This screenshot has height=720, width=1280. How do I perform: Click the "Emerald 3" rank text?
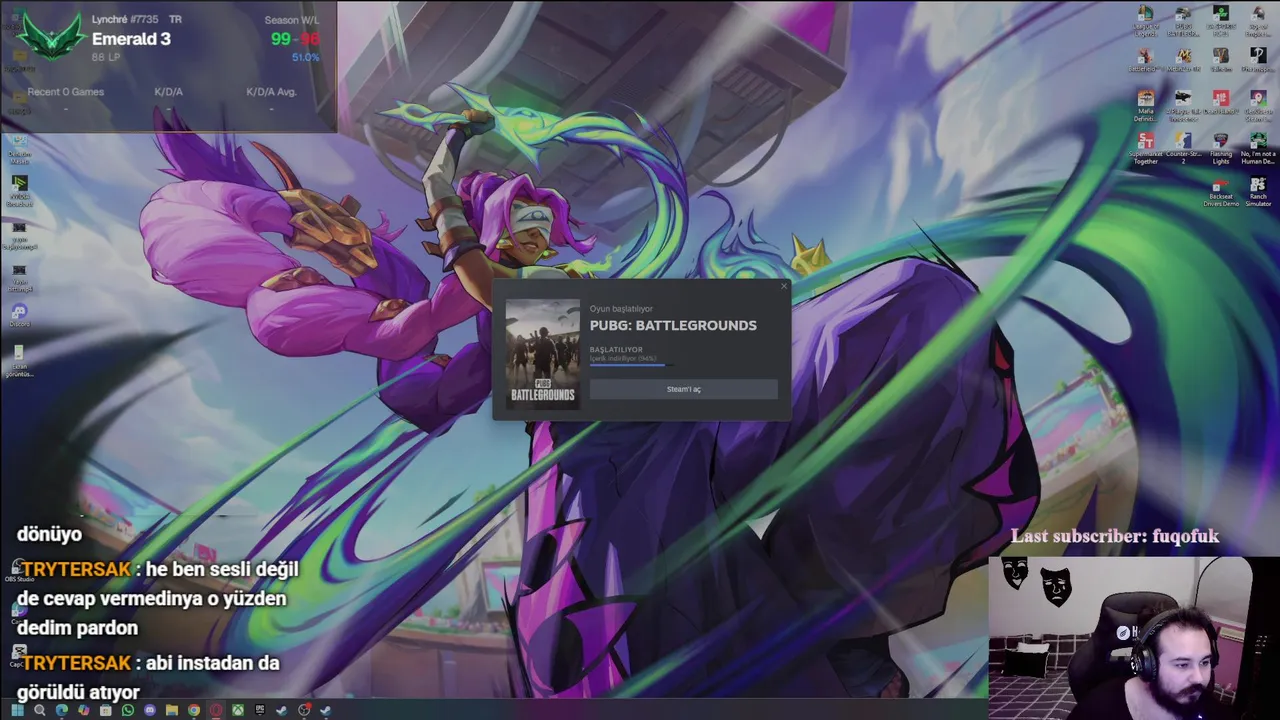[x=131, y=39]
